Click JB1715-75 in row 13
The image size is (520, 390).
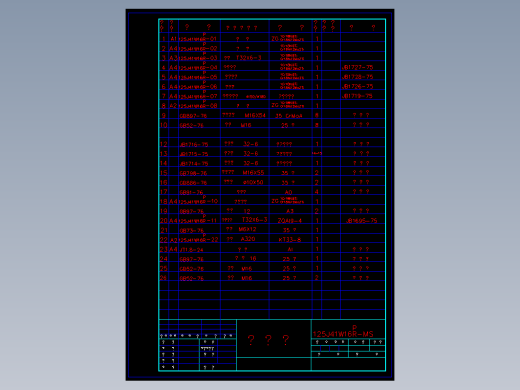point(194,154)
